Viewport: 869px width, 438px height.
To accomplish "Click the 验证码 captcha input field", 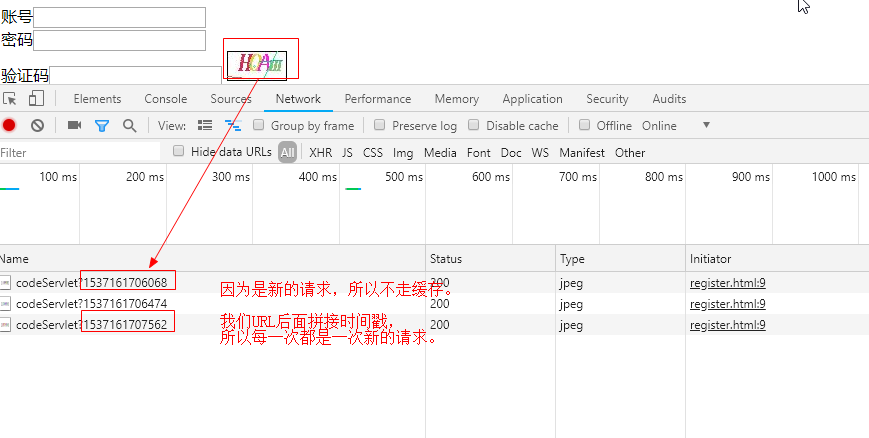I will (136, 75).
